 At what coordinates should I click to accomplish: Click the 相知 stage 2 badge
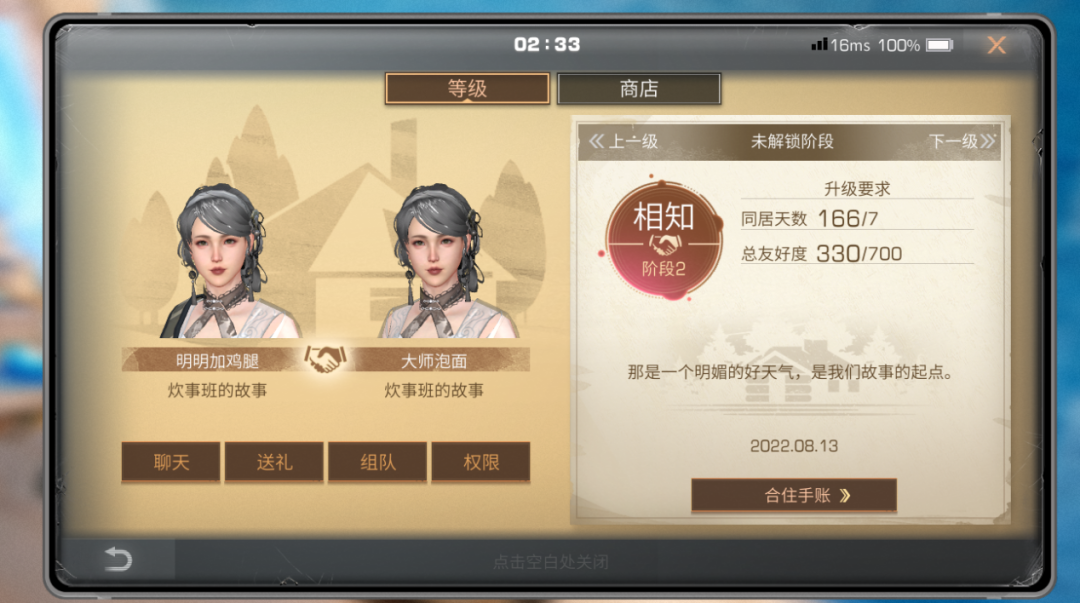663,240
